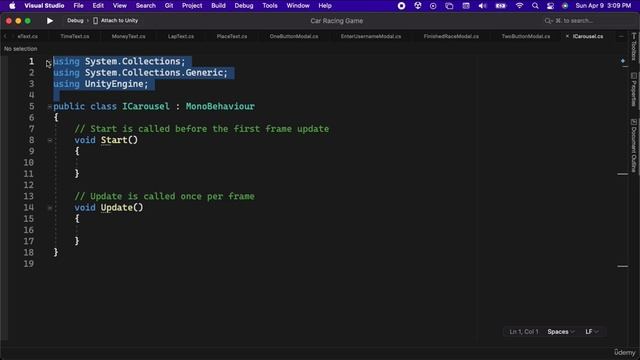The width and height of the screenshot is (640, 360).
Task: Click the UnityEngine using statement
Action: 101,84
